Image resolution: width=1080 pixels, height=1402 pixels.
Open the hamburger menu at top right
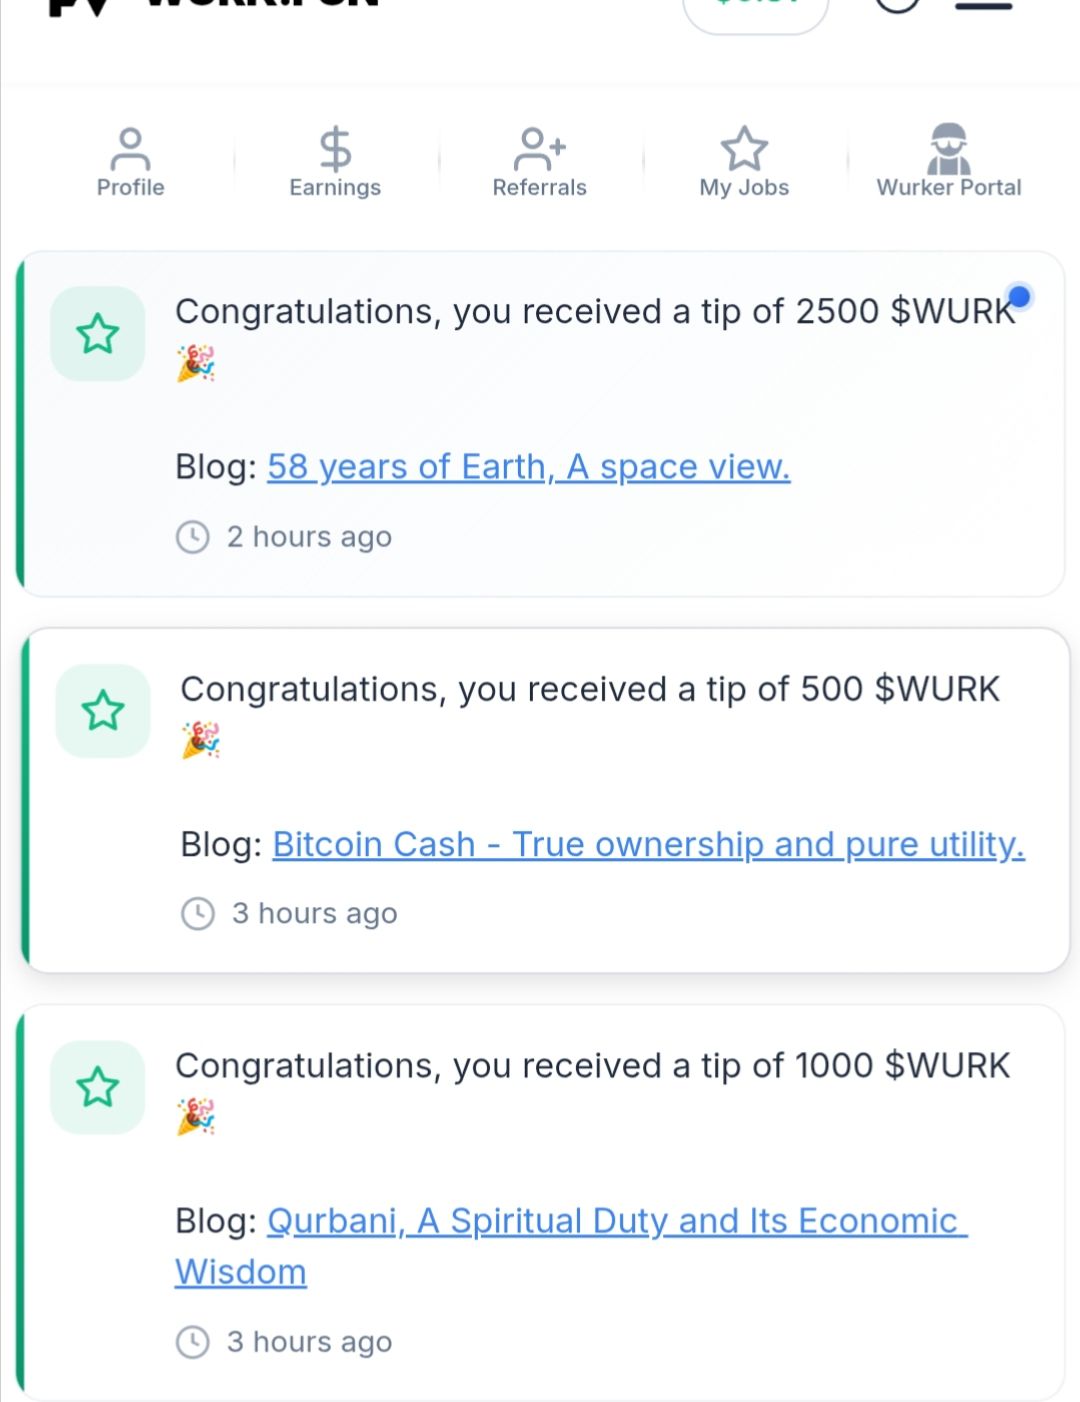click(x=984, y=5)
